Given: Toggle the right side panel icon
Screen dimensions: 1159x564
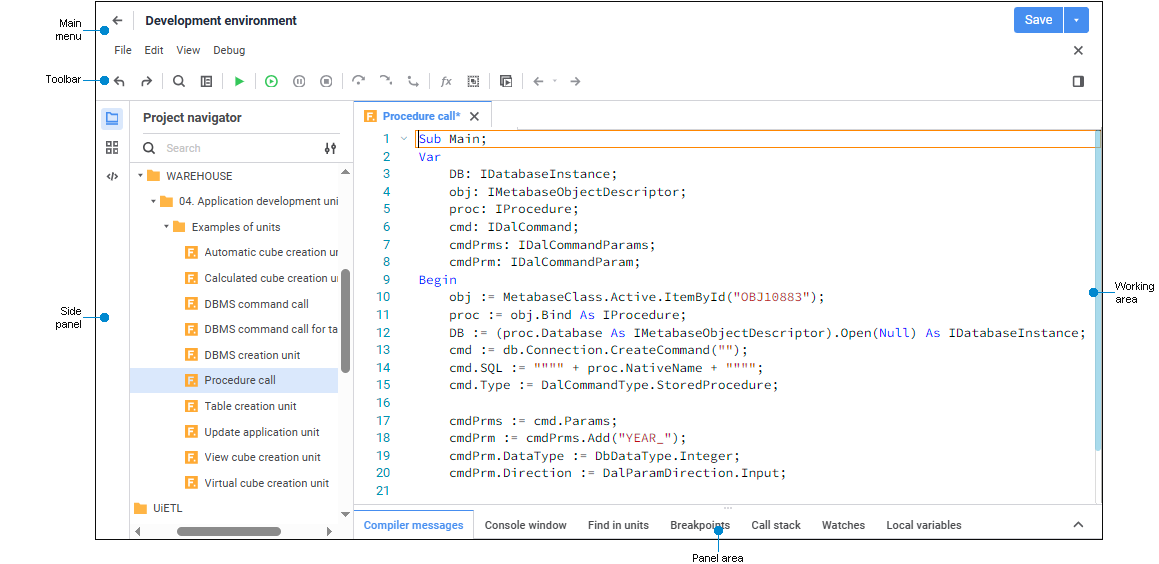Looking at the screenshot, I should tap(1078, 81).
